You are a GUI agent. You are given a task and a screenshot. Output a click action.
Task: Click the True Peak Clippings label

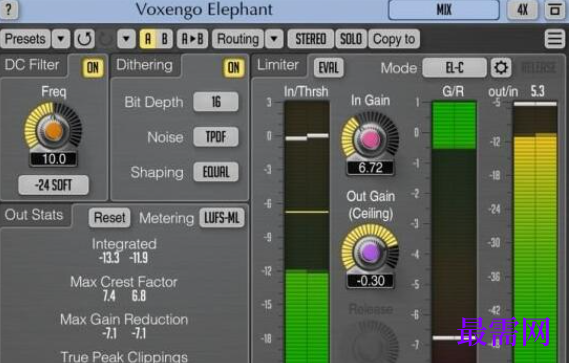pos(124,357)
